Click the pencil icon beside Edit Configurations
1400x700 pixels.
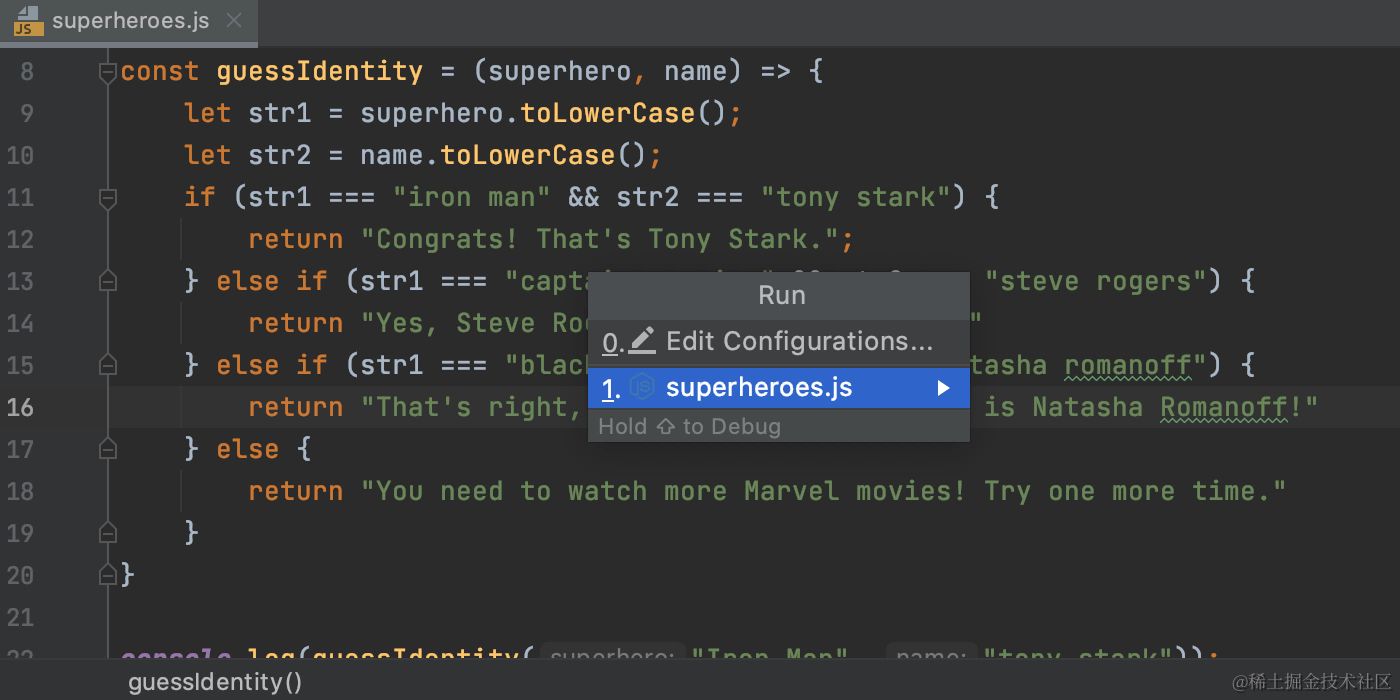[x=642, y=341]
